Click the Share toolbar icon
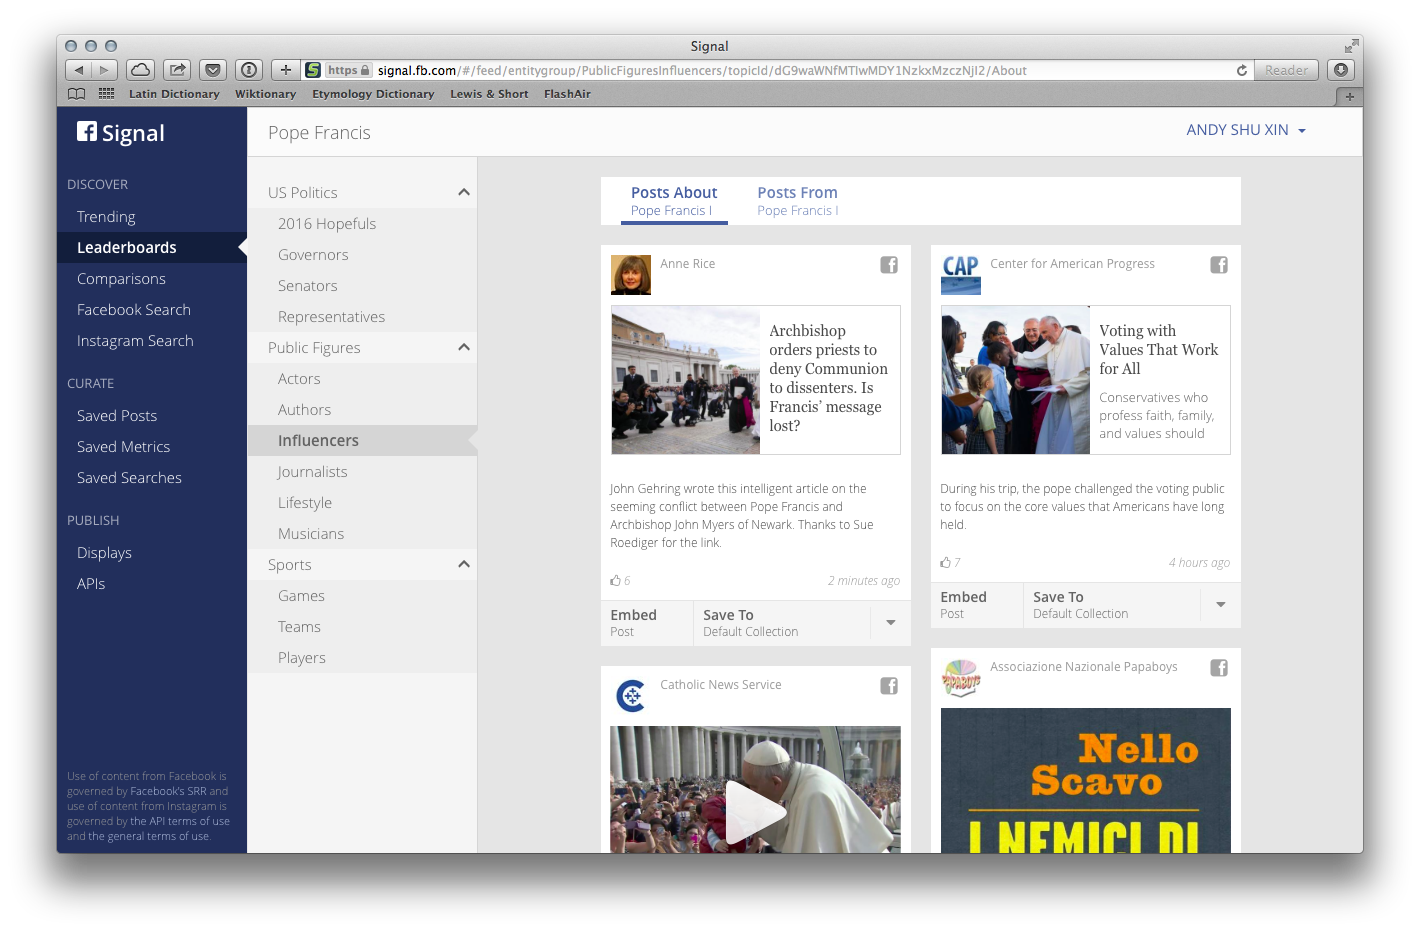The height and width of the screenshot is (932, 1420). point(177,70)
